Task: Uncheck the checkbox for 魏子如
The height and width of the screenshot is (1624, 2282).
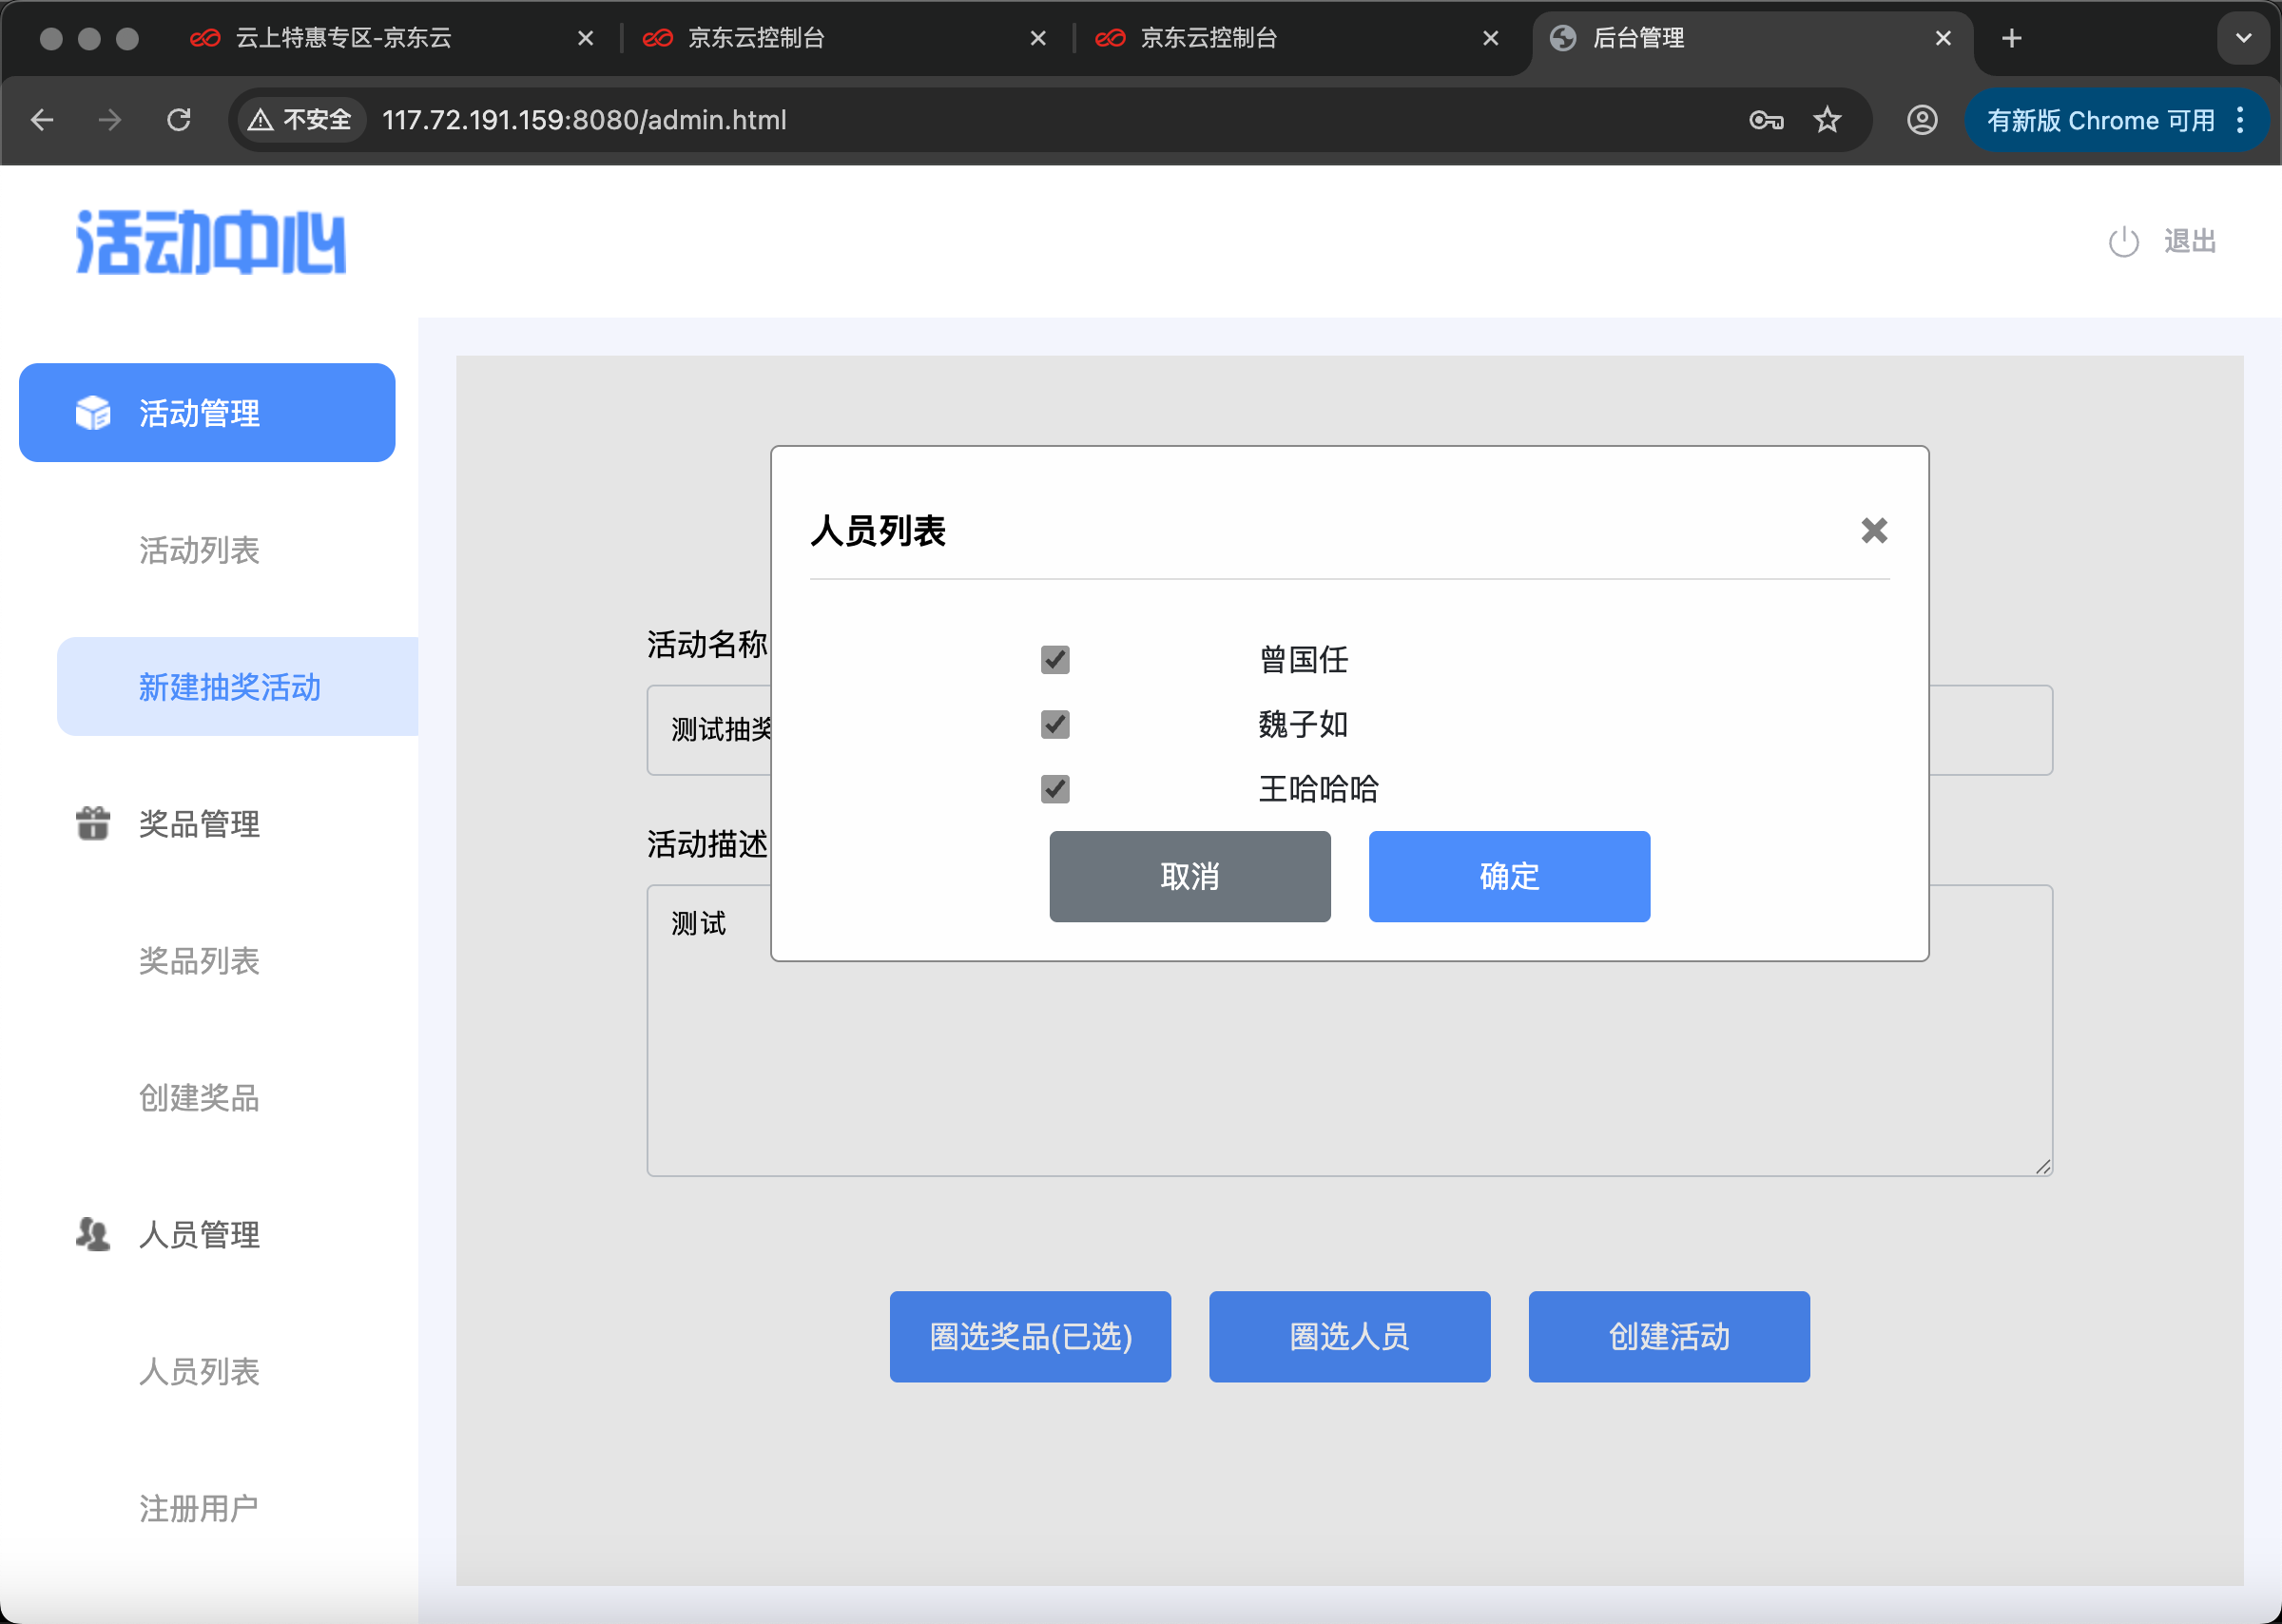Action: 1055,724
